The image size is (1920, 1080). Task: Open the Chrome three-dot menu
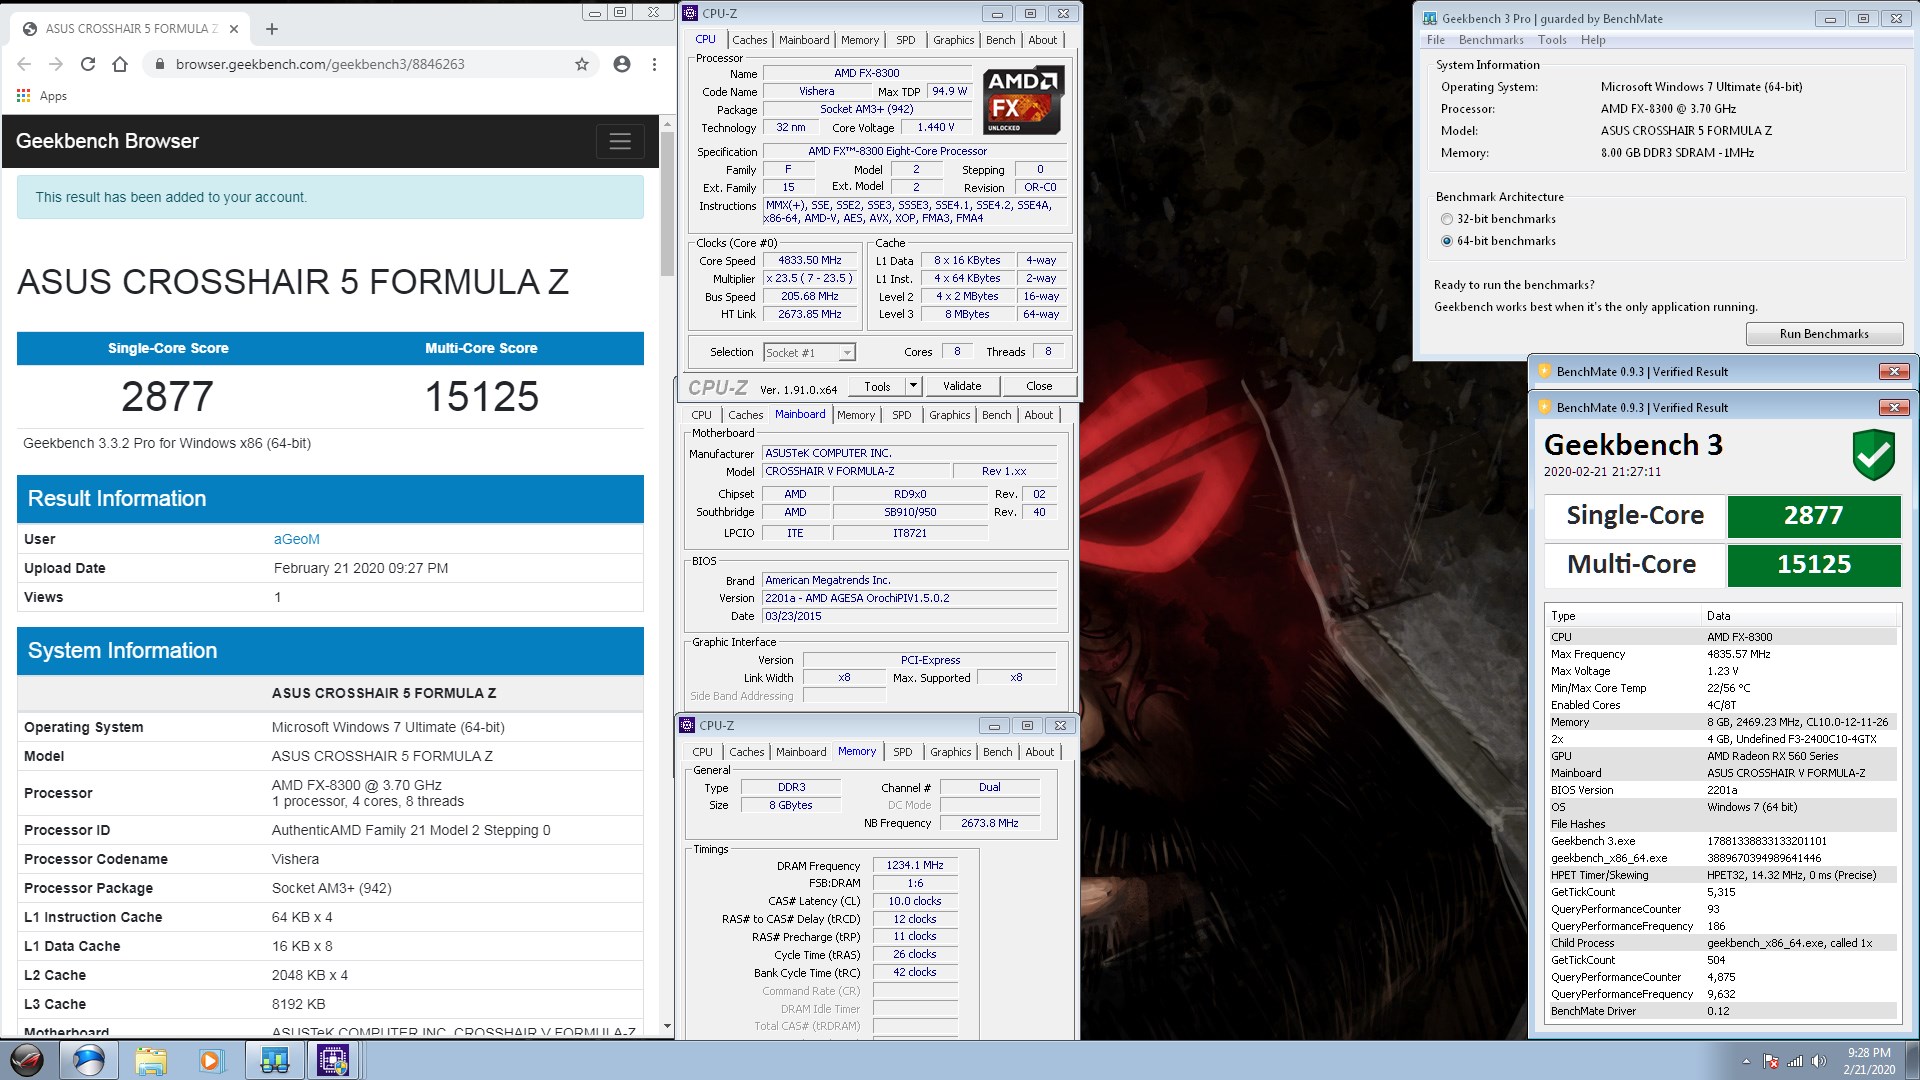coord(654,64)
